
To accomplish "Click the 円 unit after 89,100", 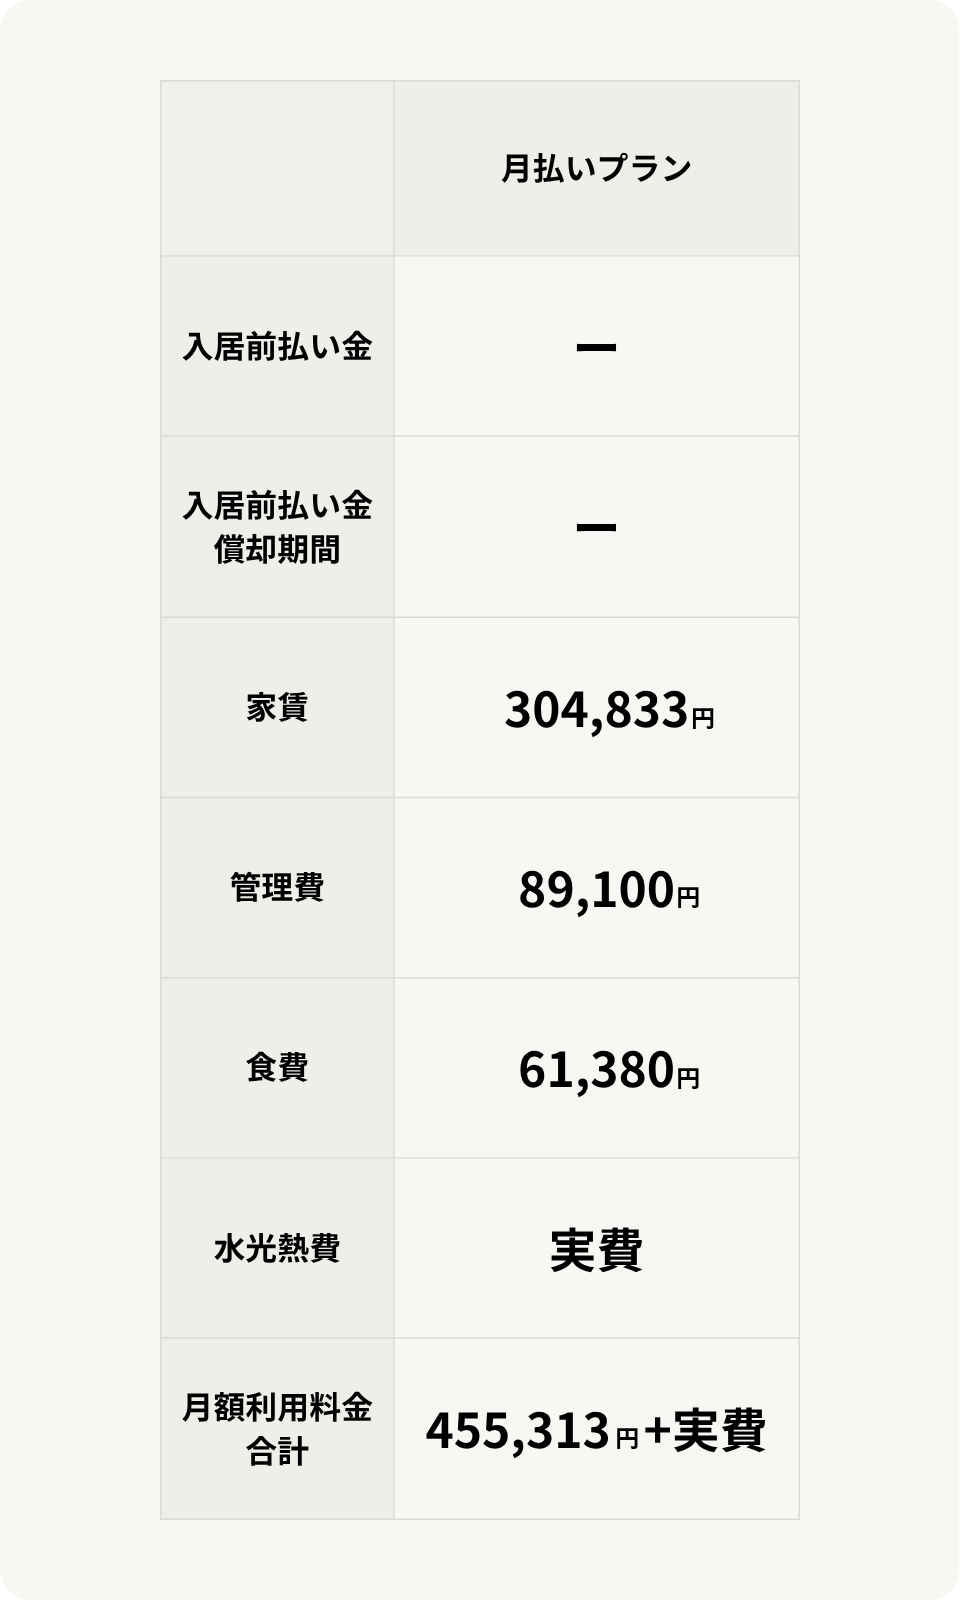I will pyautogui.click(x=688, y=898).
